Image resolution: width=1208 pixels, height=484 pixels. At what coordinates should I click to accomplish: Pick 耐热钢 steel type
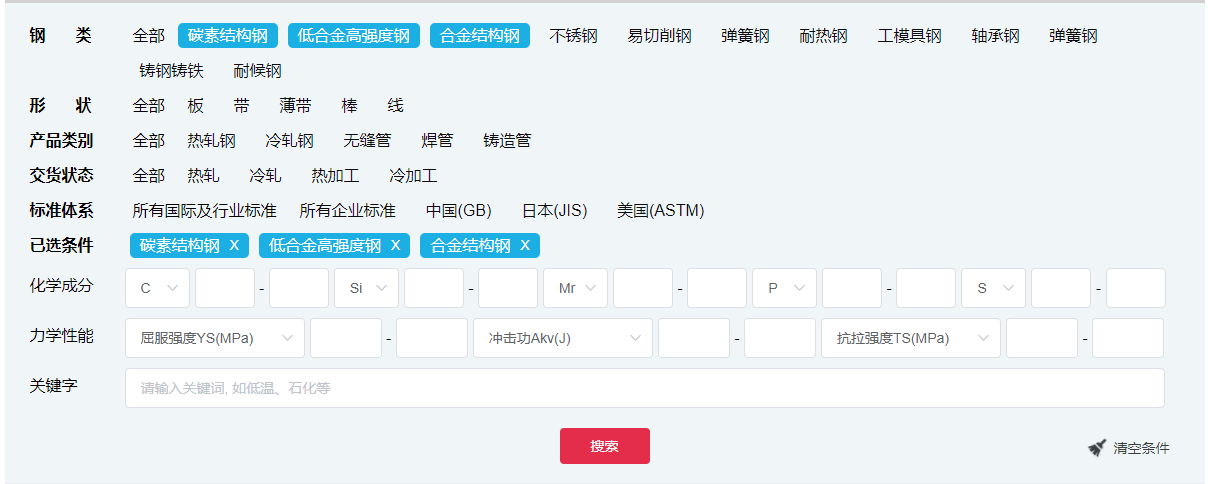point(824,36)
